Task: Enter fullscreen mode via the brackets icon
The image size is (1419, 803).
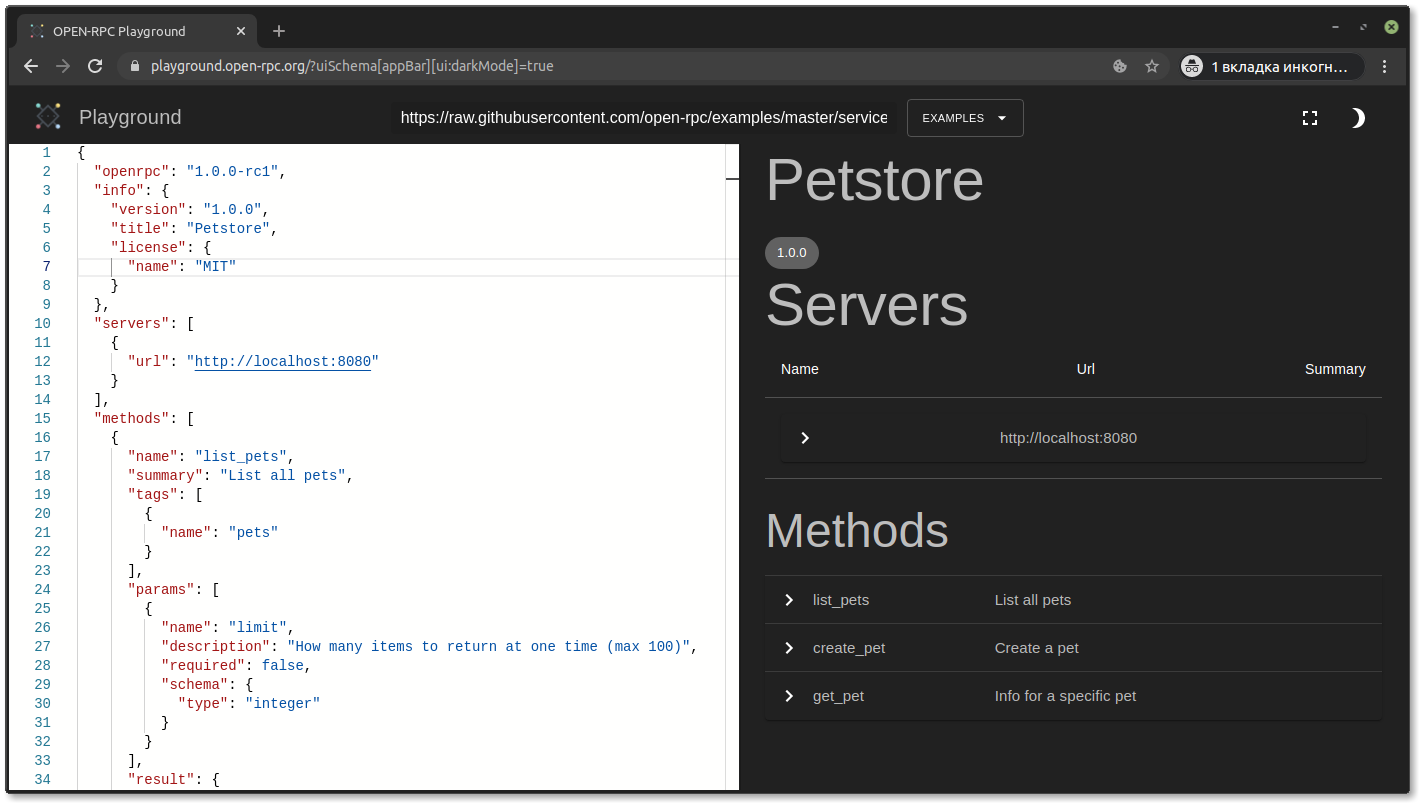Action: (1310, 117)
